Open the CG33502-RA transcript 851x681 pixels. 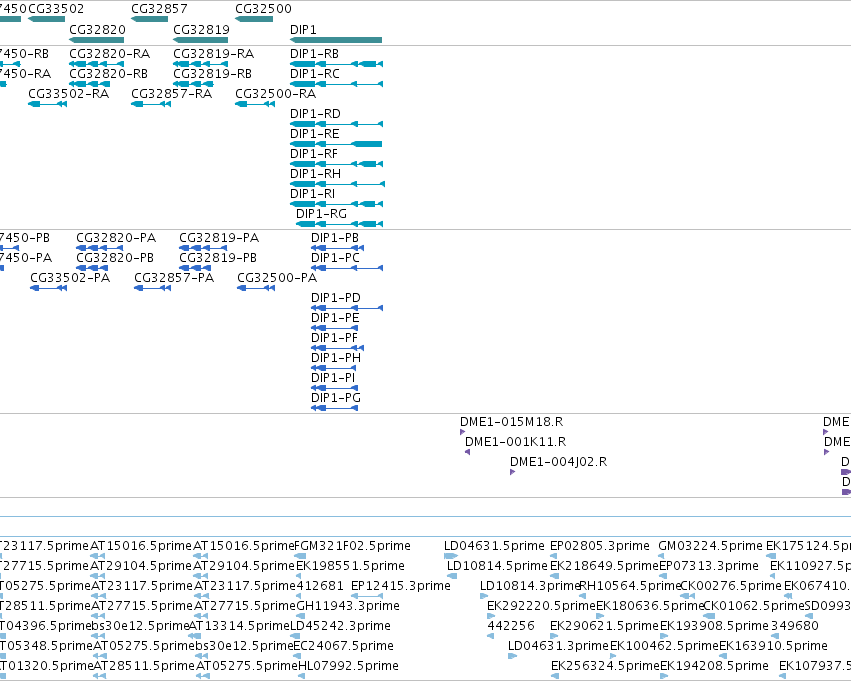[x=47, y=104]
